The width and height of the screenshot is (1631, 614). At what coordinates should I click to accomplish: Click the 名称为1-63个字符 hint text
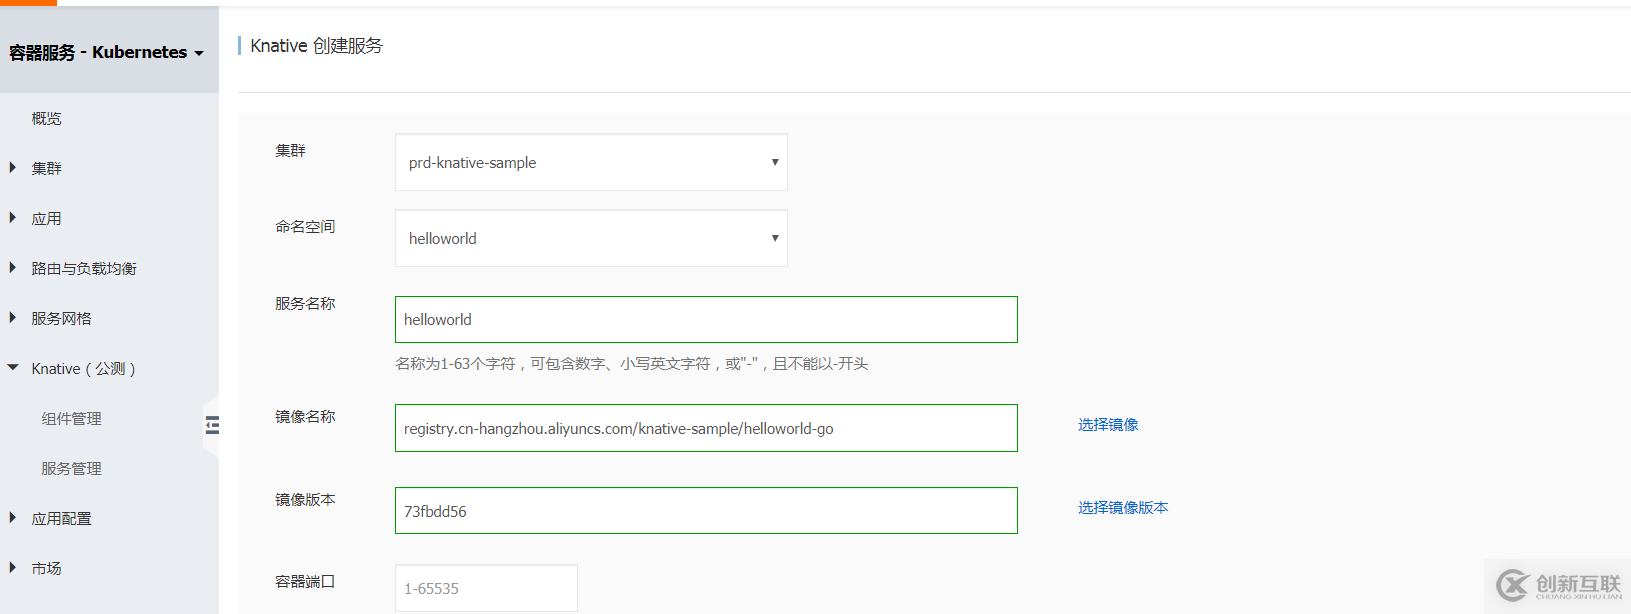[x=631, y=364]
